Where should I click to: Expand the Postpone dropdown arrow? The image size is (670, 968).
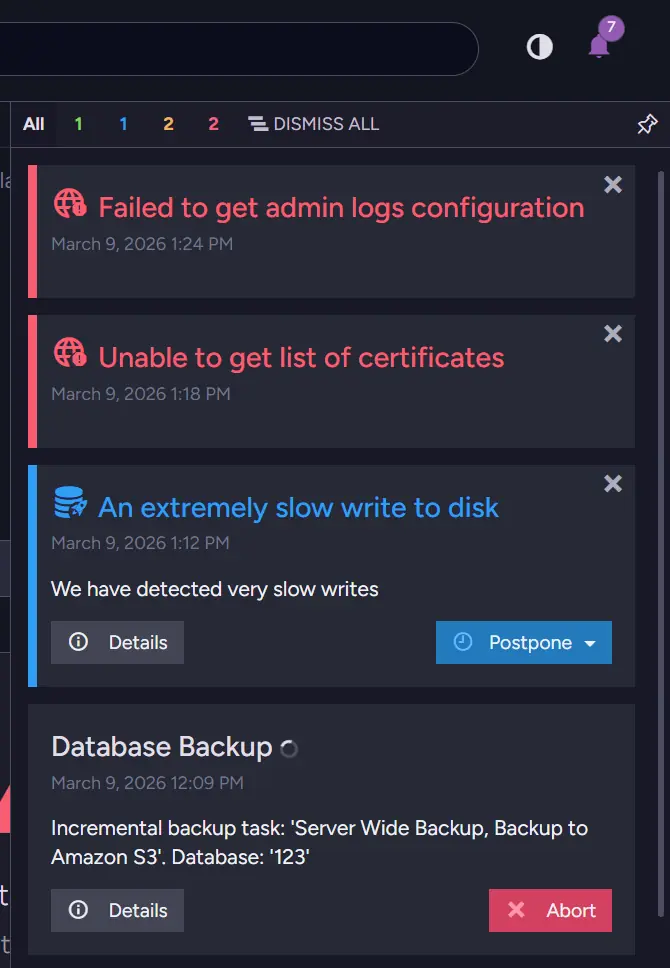(x=590, y=643)
